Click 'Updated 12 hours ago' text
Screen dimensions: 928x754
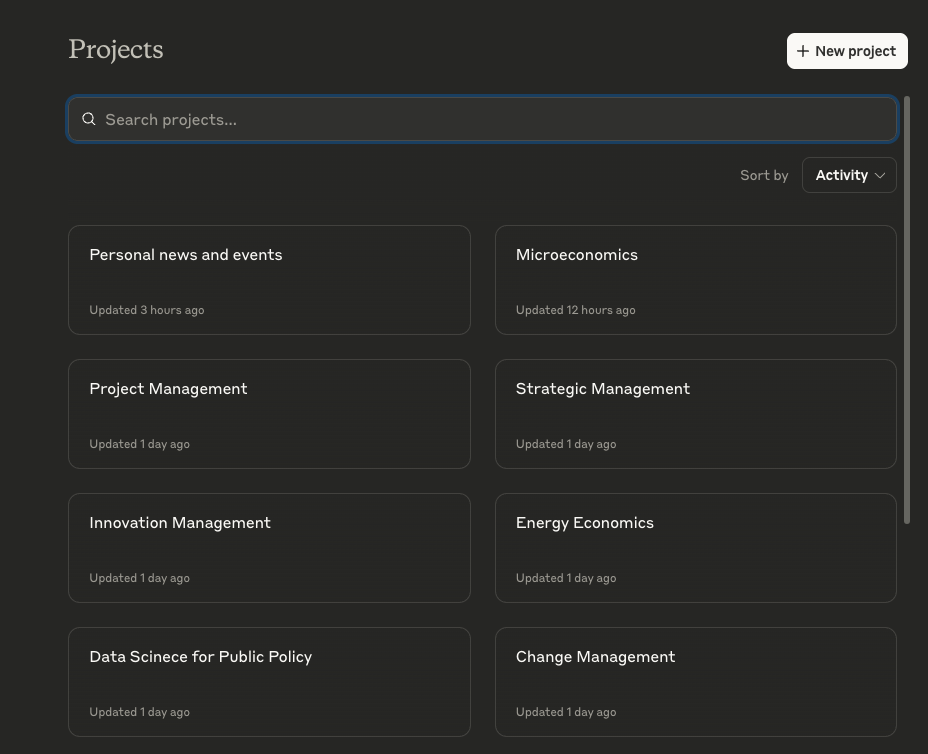tap(575, 310)
